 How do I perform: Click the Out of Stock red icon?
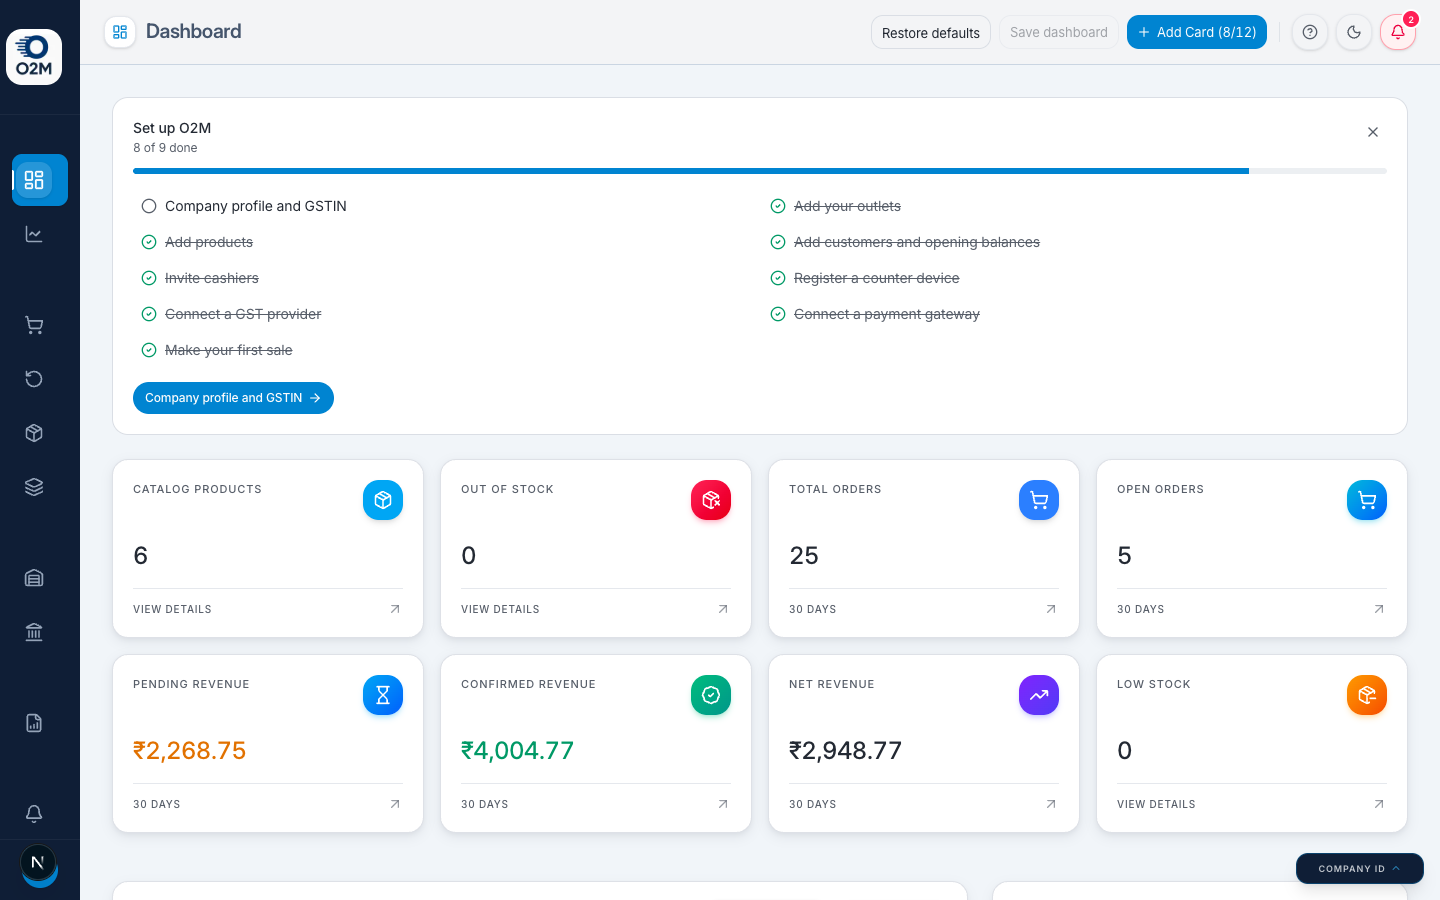pos(711,500)
